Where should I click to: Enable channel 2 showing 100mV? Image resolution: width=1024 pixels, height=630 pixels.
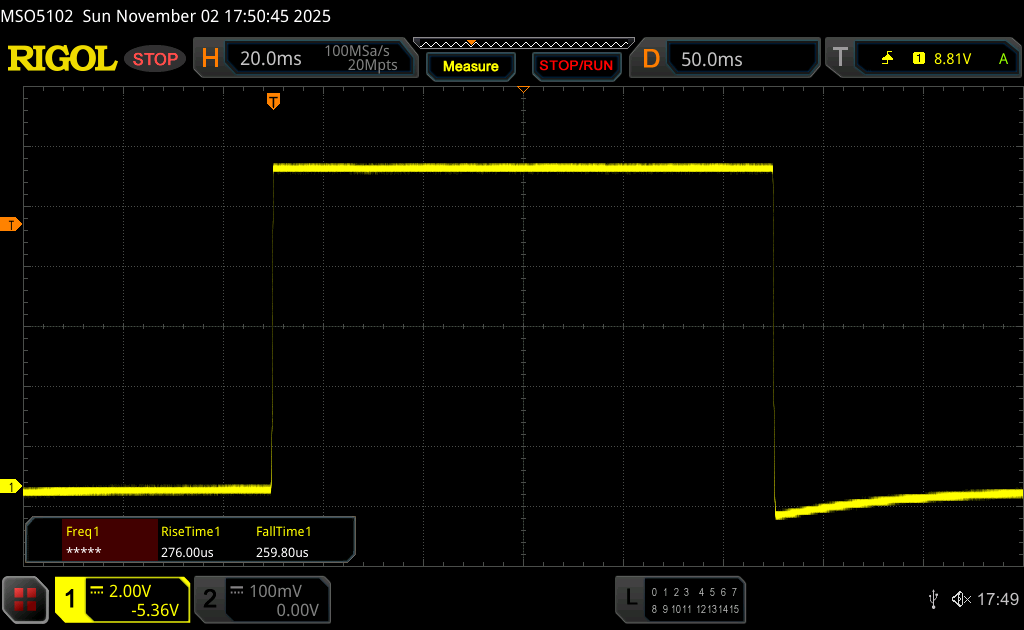point(260,599)
